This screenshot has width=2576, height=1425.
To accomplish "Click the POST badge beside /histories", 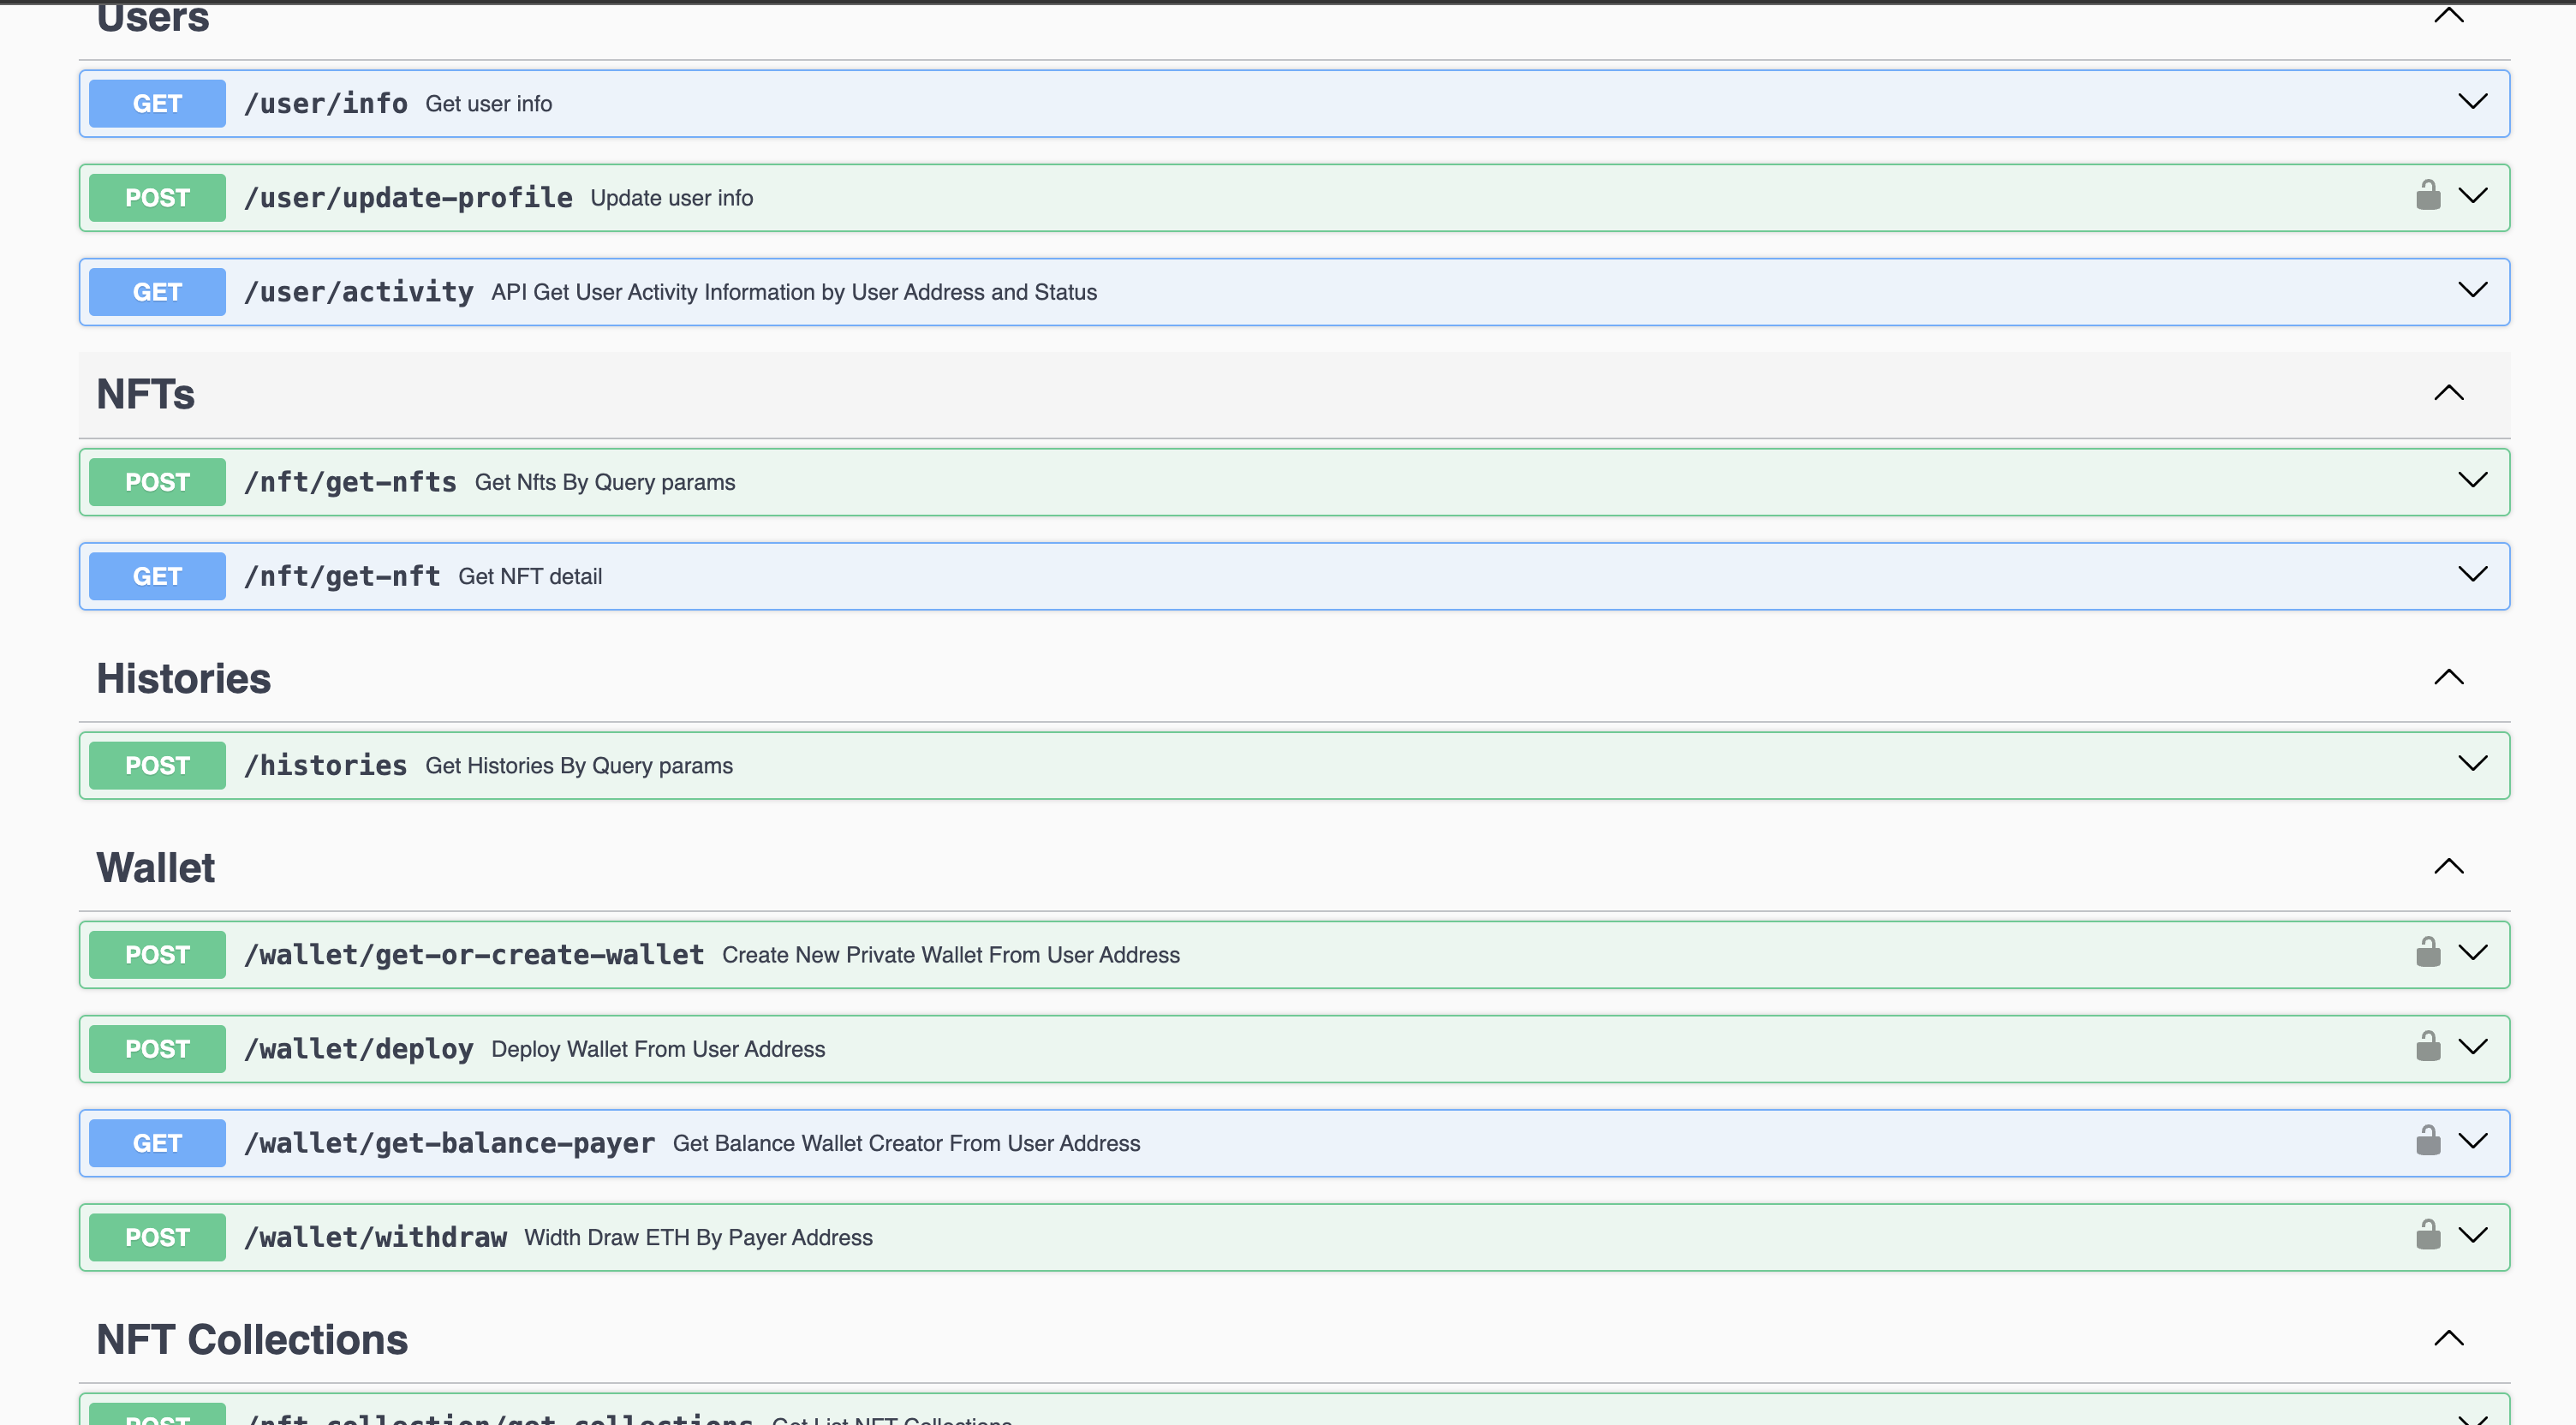I will [156, 765].
